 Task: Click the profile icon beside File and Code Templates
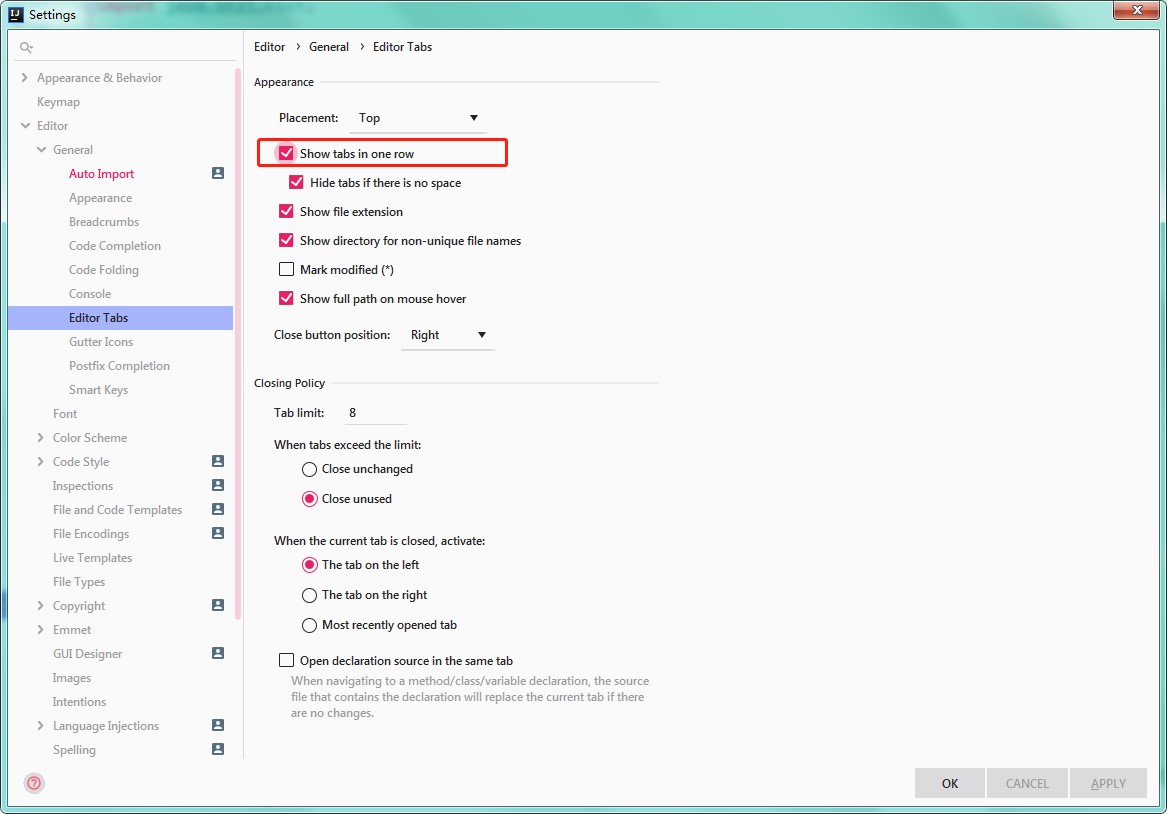click(x=218, y=509)
